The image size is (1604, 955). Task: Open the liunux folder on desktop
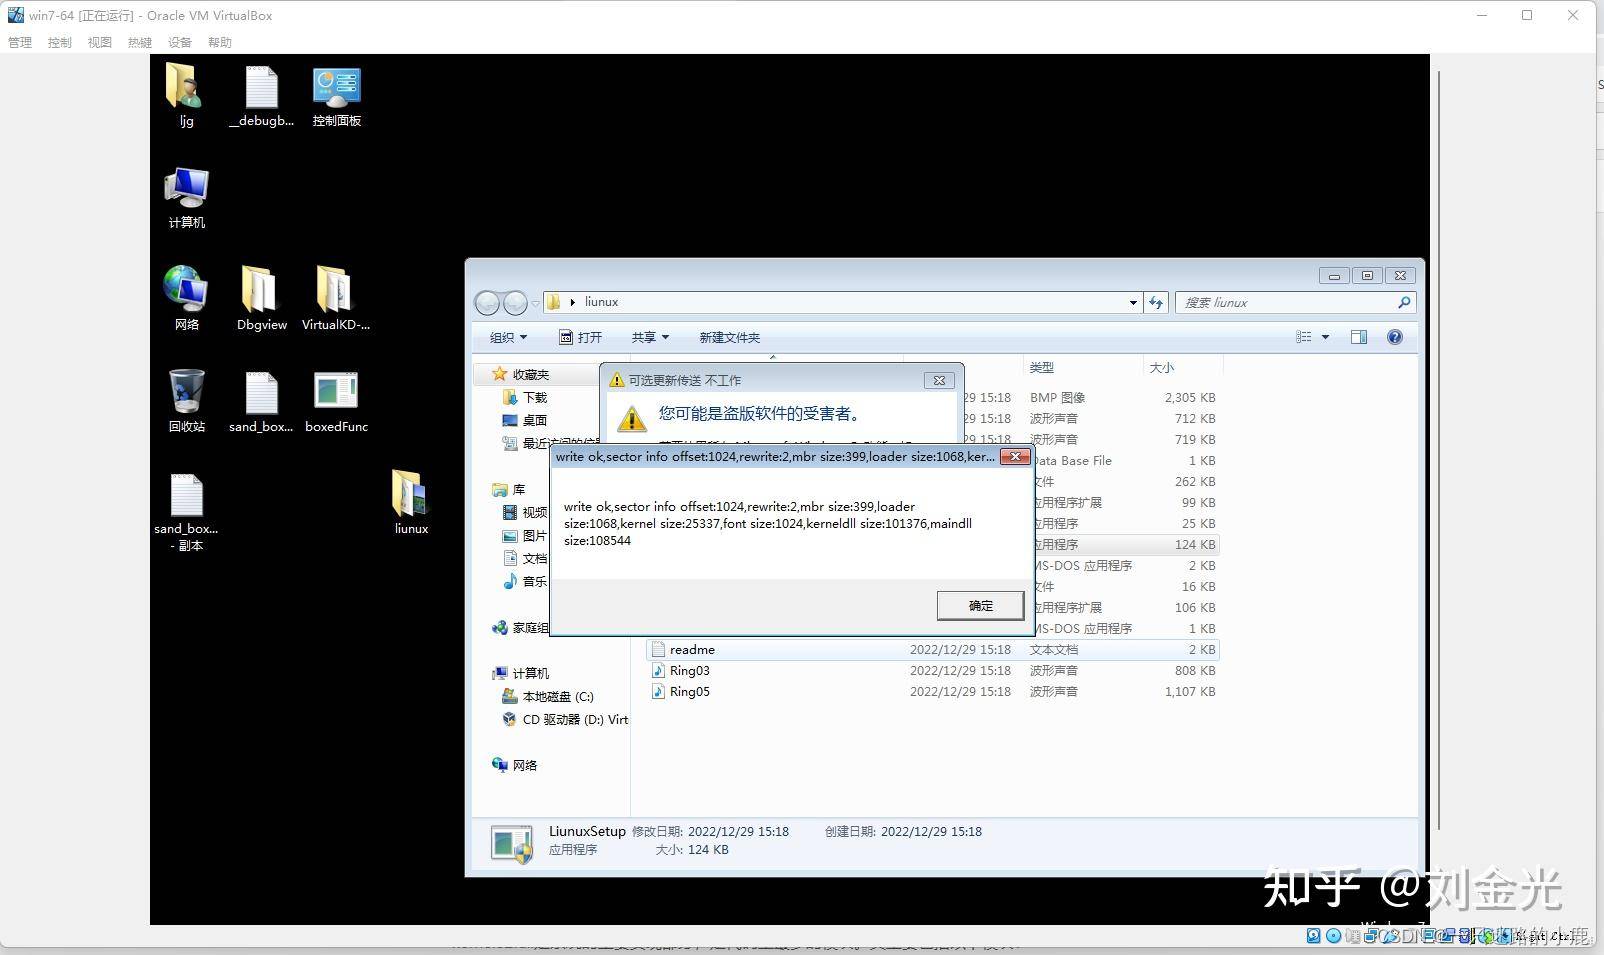[x=411, y=503]
